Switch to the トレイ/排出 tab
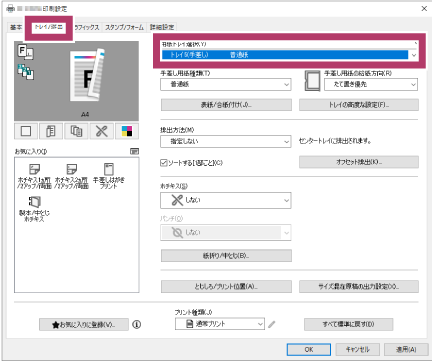432x362 pixels. point(49,27)
